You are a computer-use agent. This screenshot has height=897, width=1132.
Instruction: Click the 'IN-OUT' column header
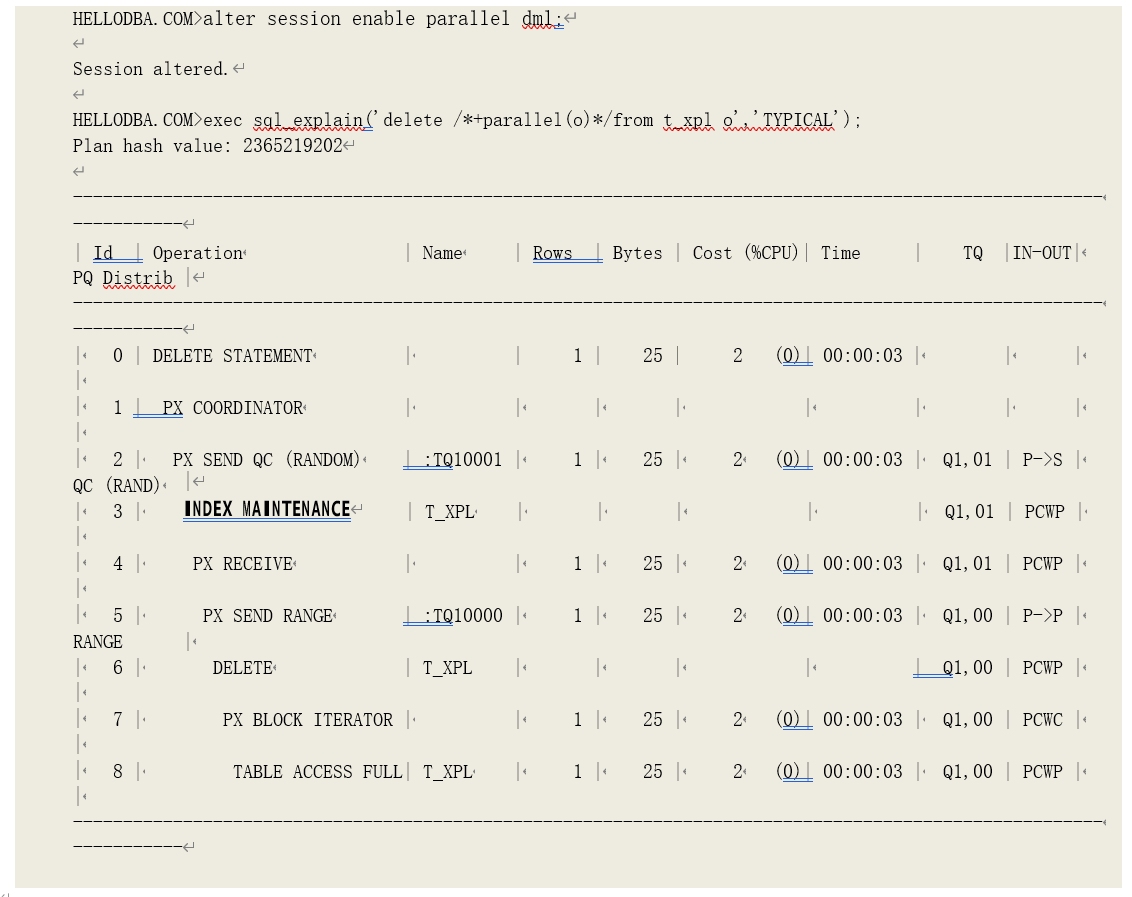pyautogui.click(x=1042, y=253)
